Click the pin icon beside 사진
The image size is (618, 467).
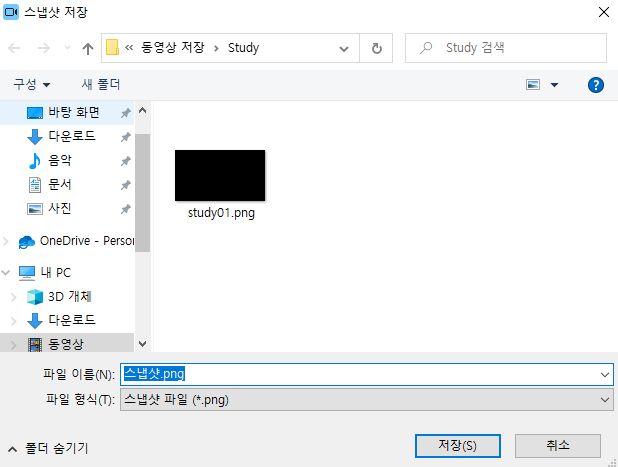[x=125, y=209]
